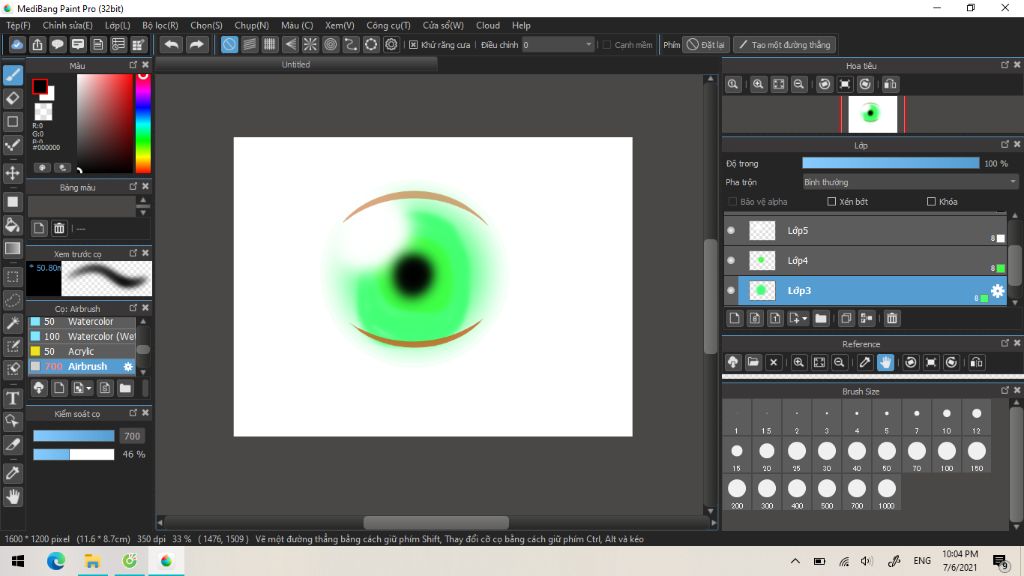
Task: Select the rectangular Select tool
Action: click(x=12, y=277)
